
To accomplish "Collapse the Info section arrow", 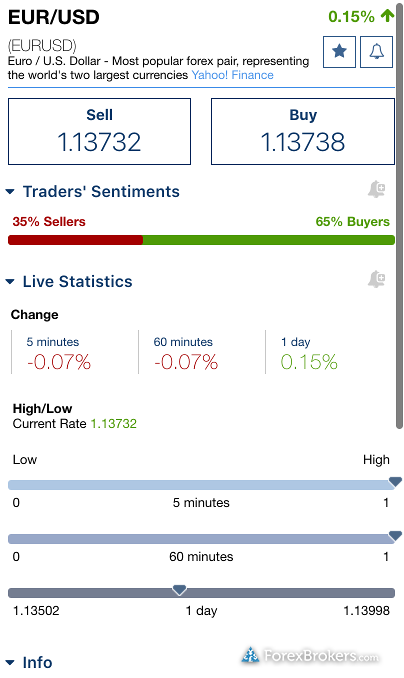I will coord(10,662).
